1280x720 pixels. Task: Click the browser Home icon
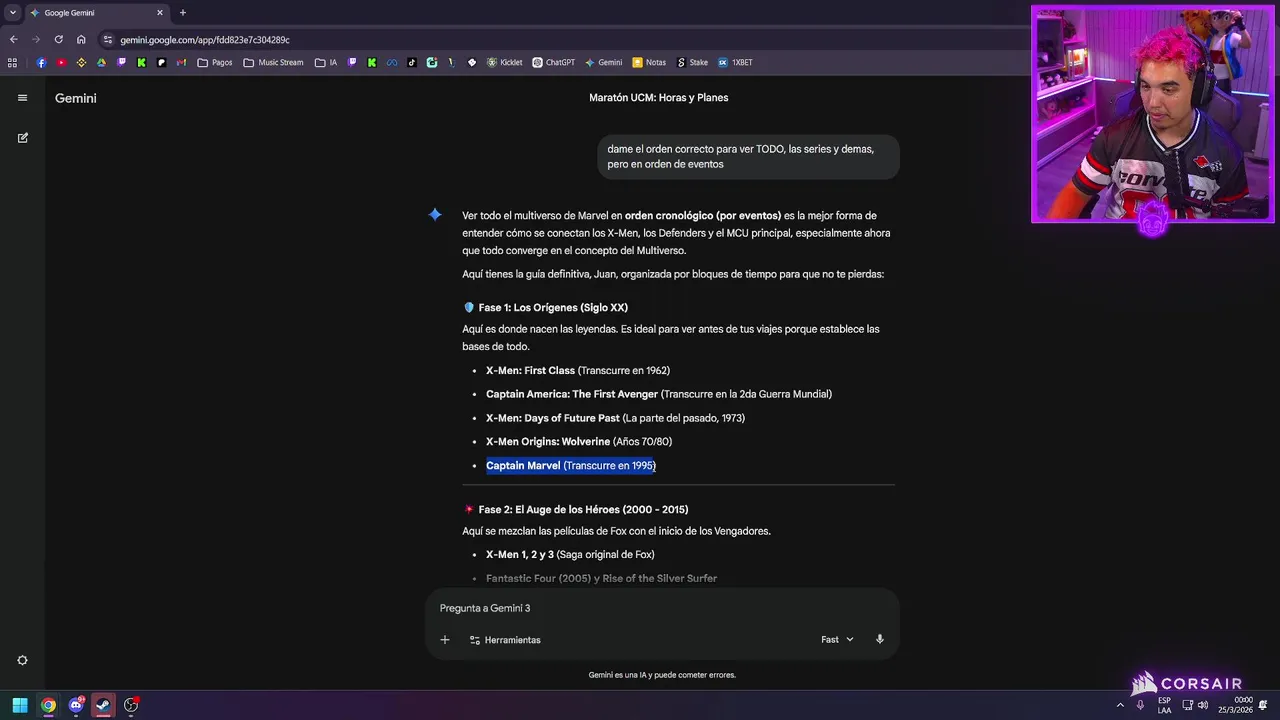click(81, 40)
